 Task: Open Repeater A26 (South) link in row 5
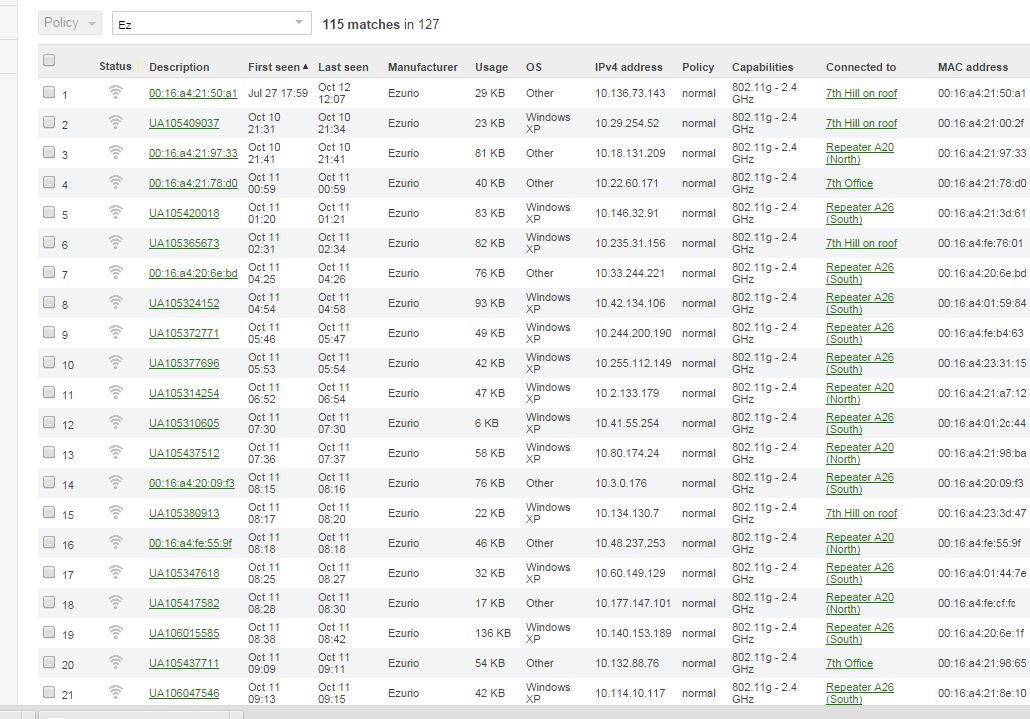[860, 213]
